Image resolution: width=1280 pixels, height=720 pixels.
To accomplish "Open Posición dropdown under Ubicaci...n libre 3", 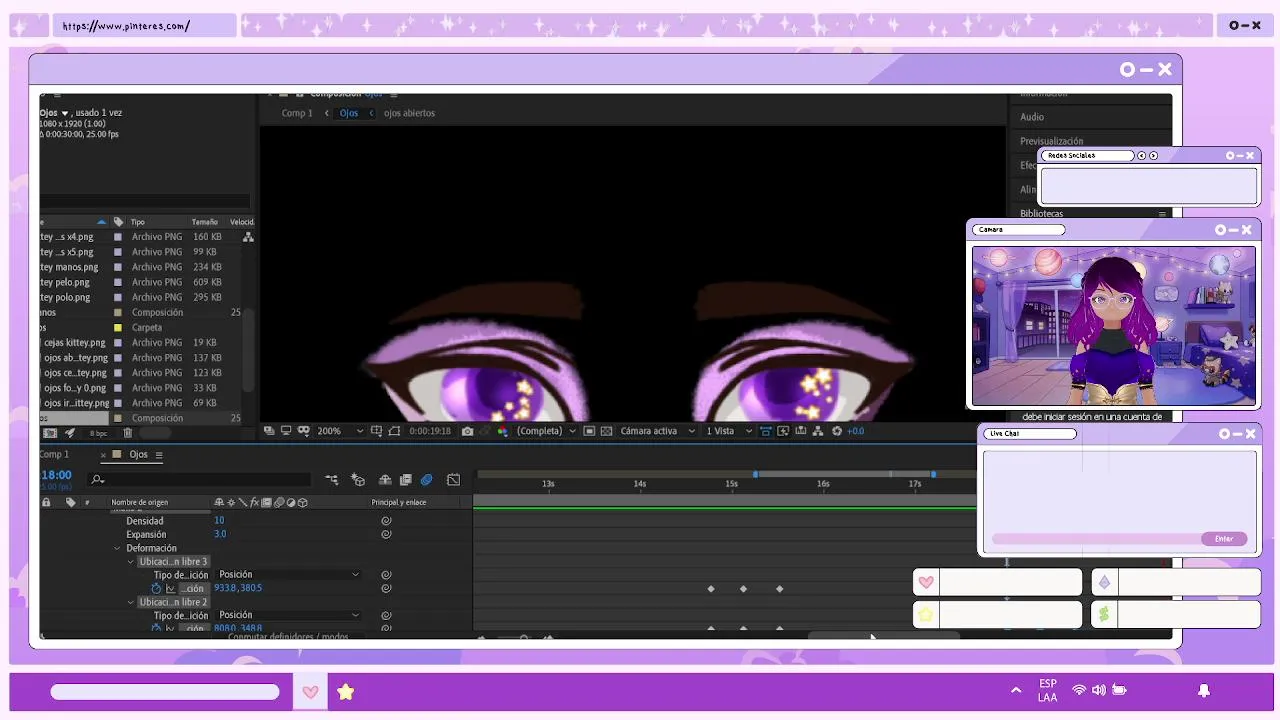I will 289,575.
